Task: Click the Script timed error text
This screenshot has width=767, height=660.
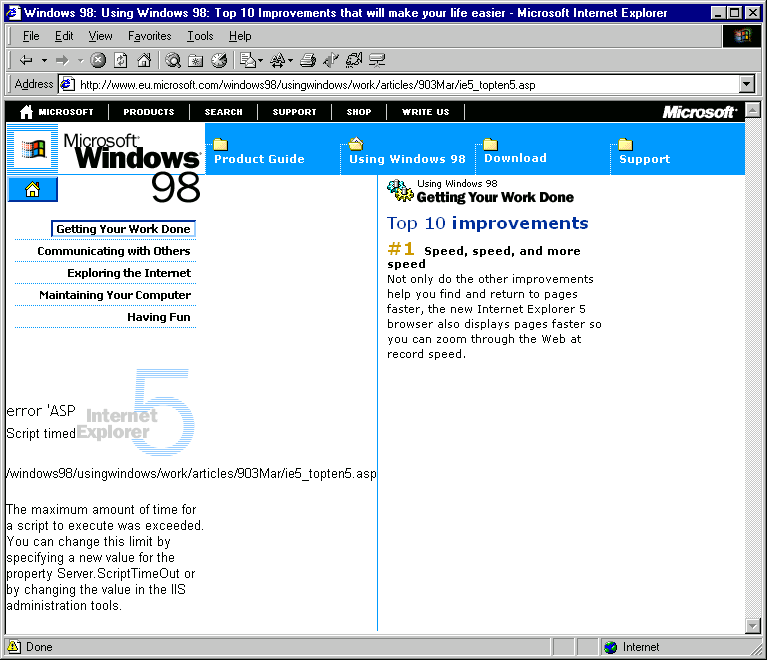Action: click(41, 433)
